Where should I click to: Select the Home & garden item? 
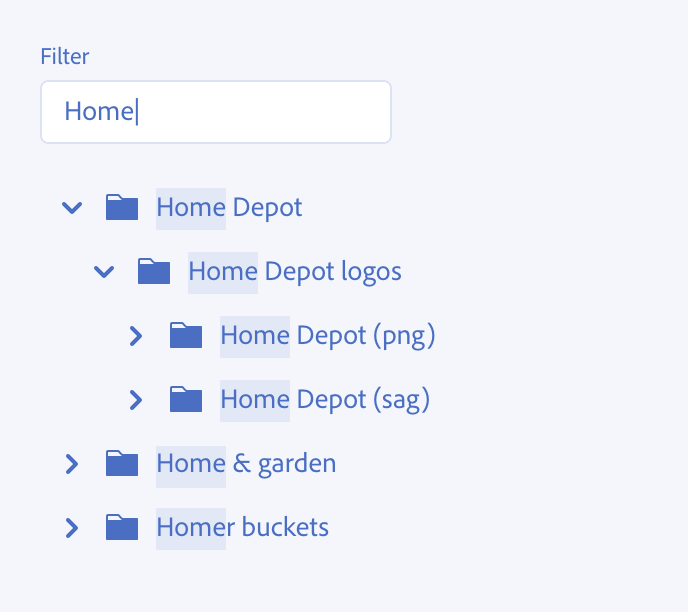click(246, 464)
